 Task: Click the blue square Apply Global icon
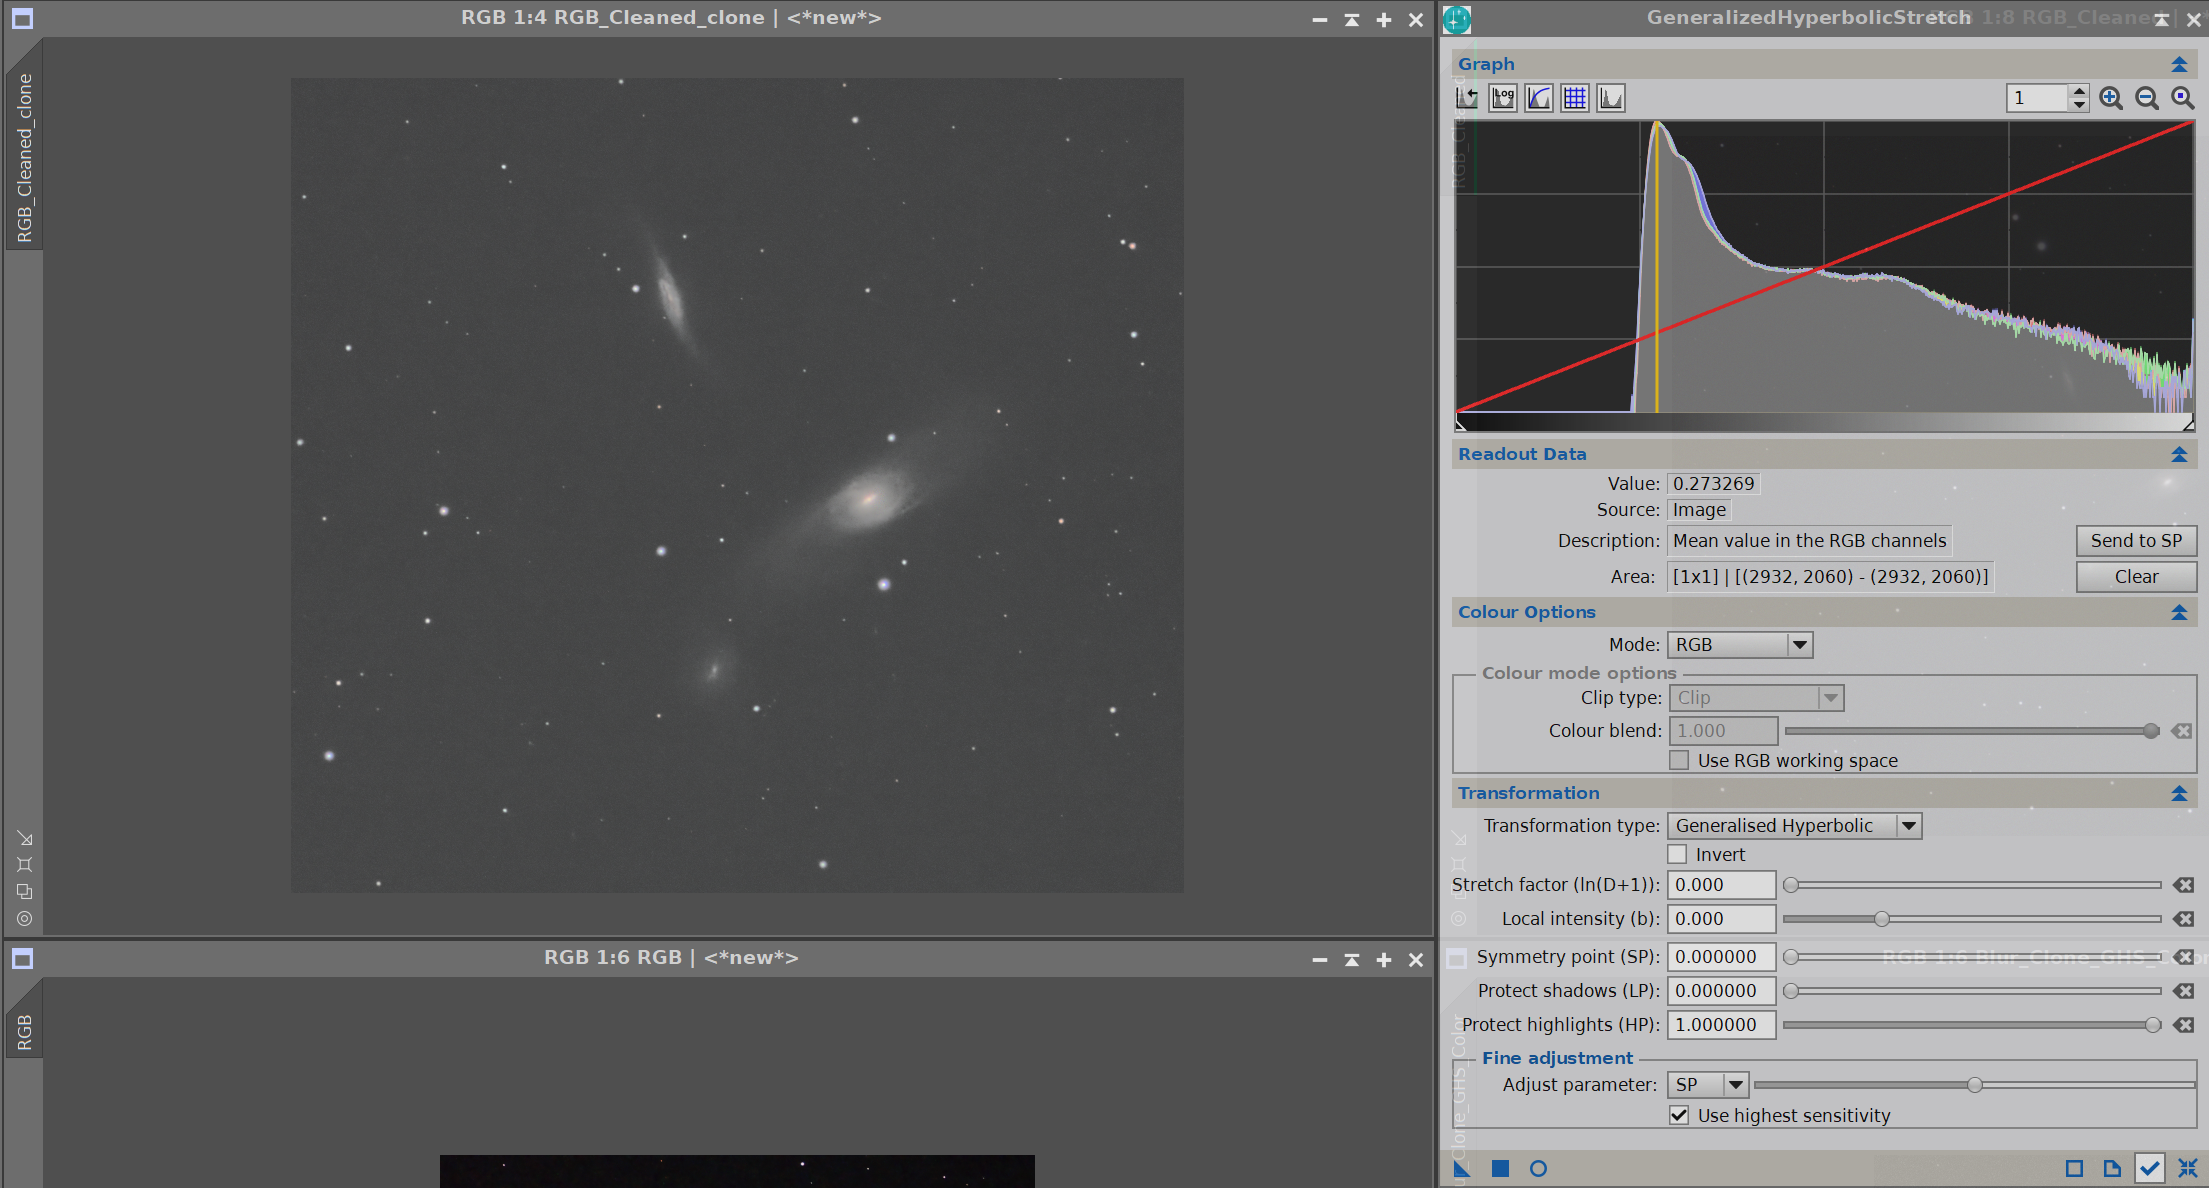coord(1500,1168)
